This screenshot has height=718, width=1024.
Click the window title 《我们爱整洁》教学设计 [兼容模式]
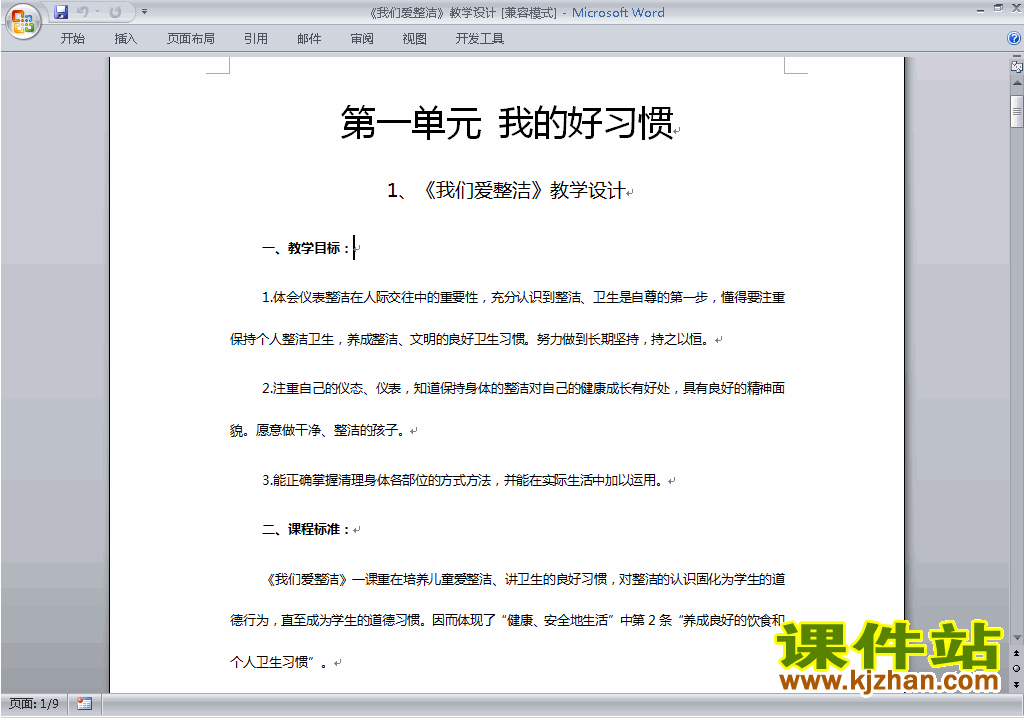pos(463,12)
